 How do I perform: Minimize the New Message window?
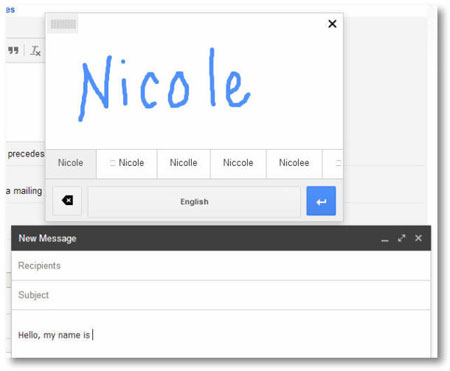click(385, 239)
